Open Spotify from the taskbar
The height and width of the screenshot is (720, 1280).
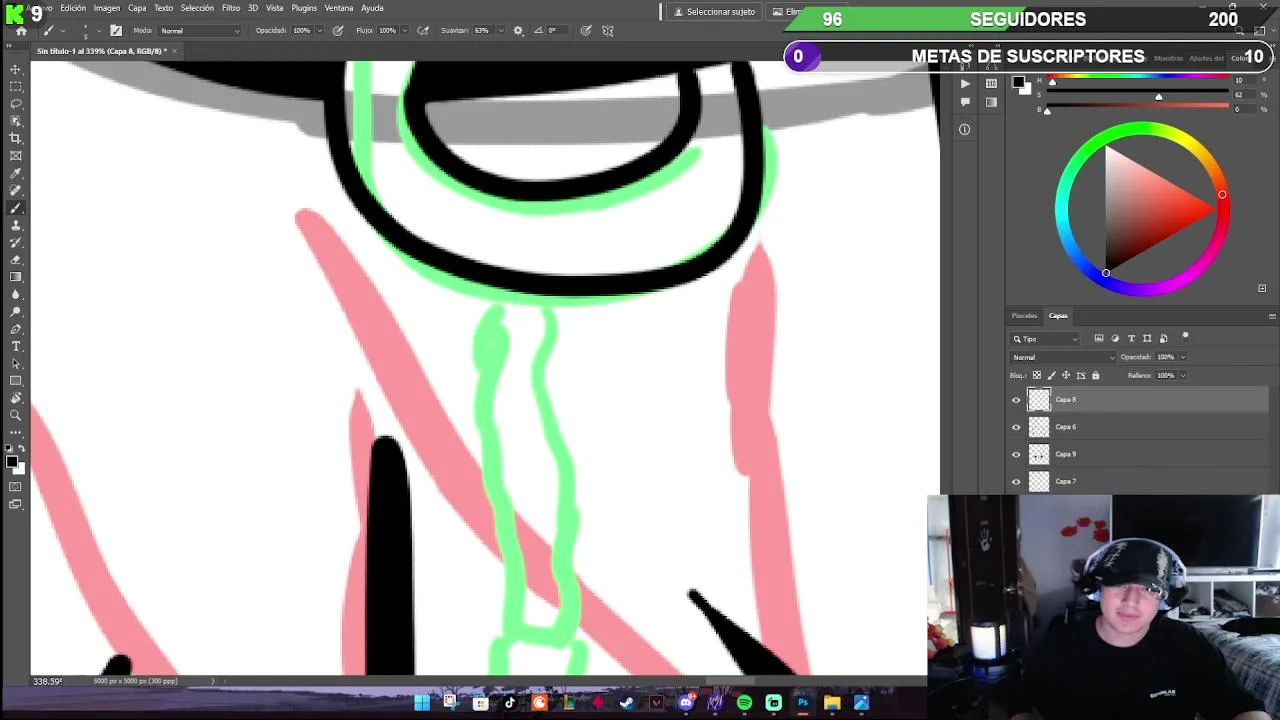pyautogui.click(x=744, y=703)
